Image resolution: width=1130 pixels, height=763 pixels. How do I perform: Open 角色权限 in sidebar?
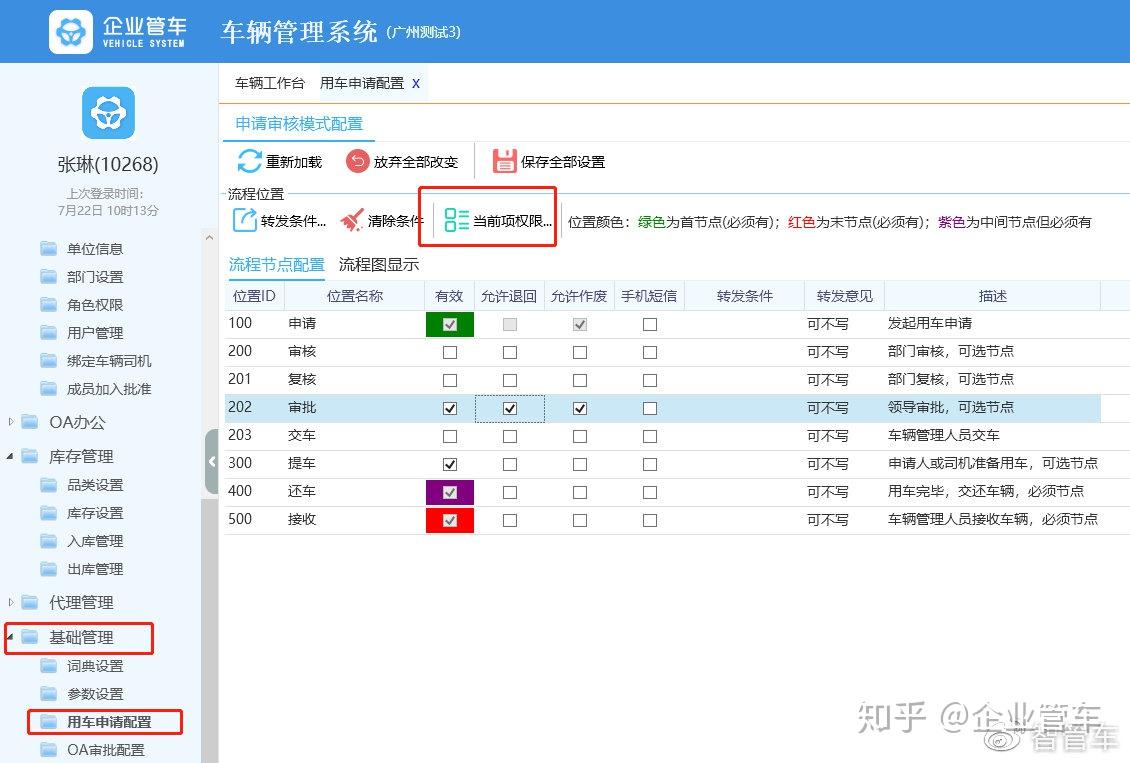pos(95,305)
